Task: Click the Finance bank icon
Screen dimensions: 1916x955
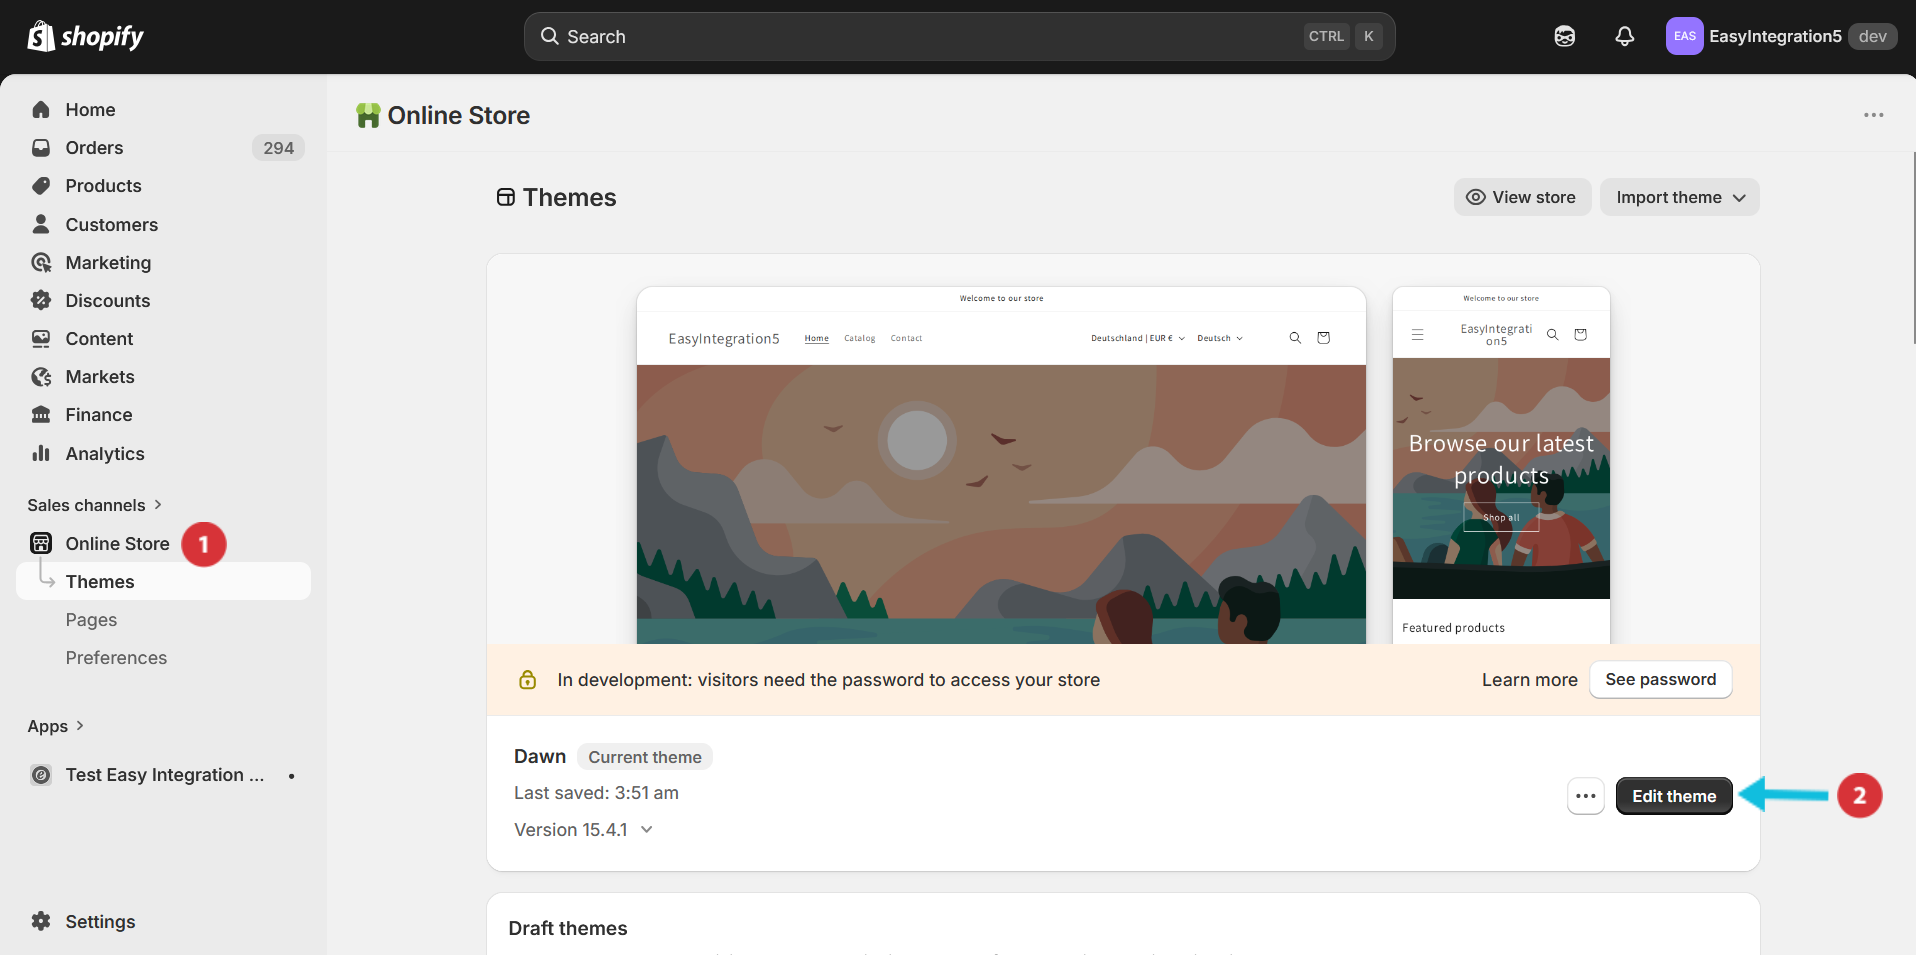Action: click(41, 415)
